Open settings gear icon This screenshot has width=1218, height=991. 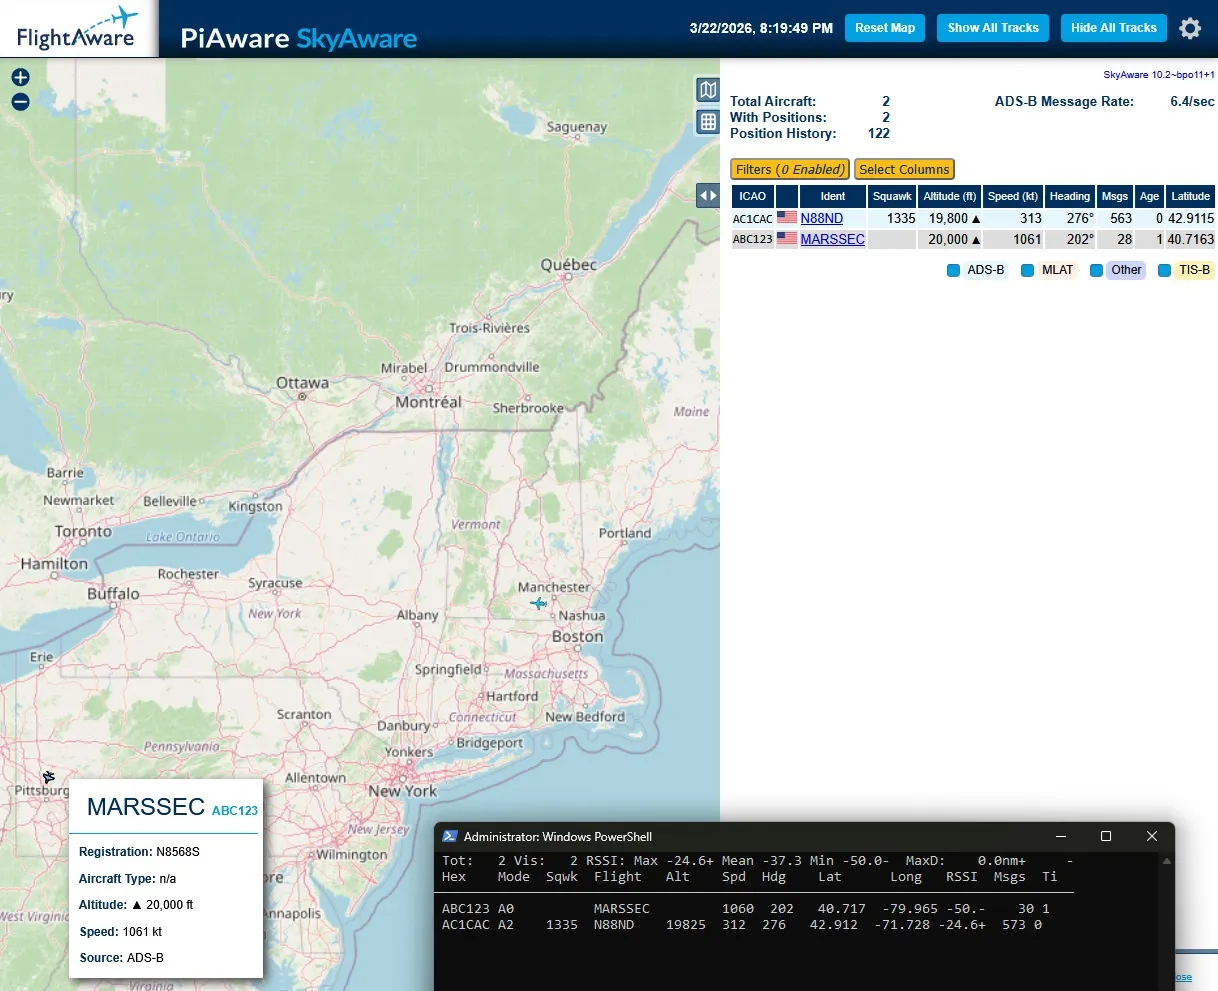pyautogui.click(x=1189, y=28)
